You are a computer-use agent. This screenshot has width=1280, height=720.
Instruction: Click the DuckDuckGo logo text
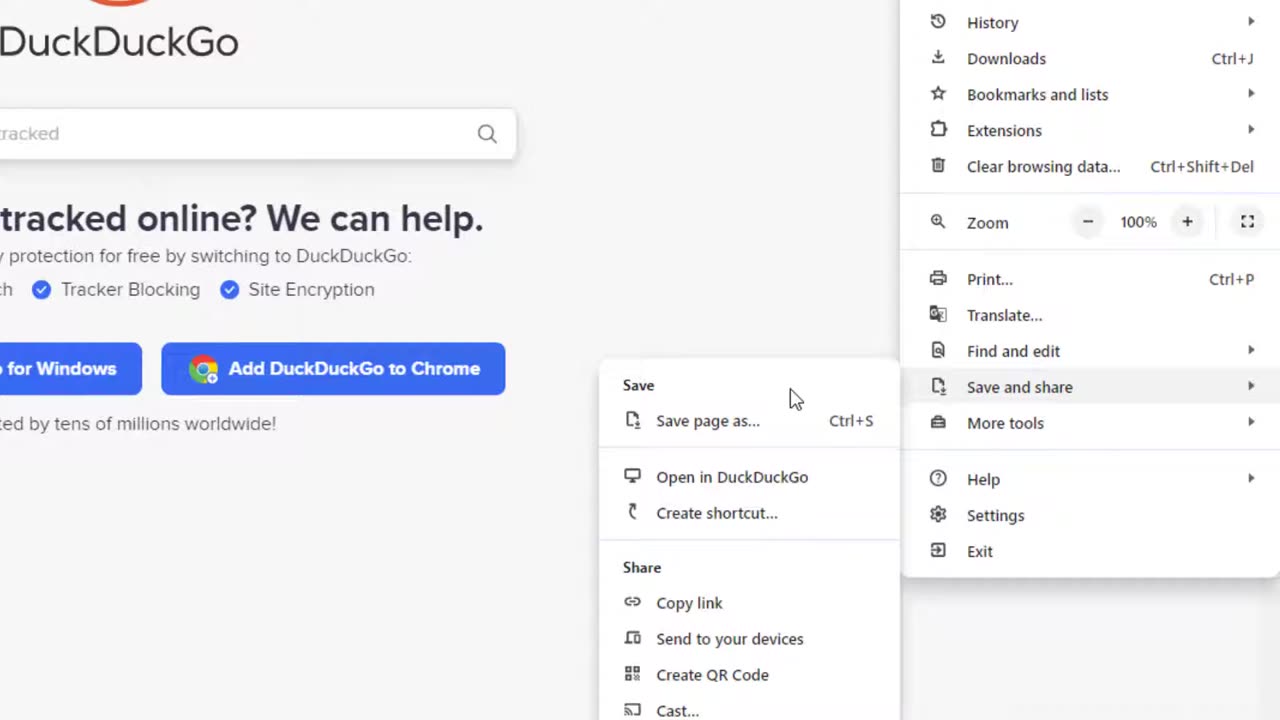119,42
